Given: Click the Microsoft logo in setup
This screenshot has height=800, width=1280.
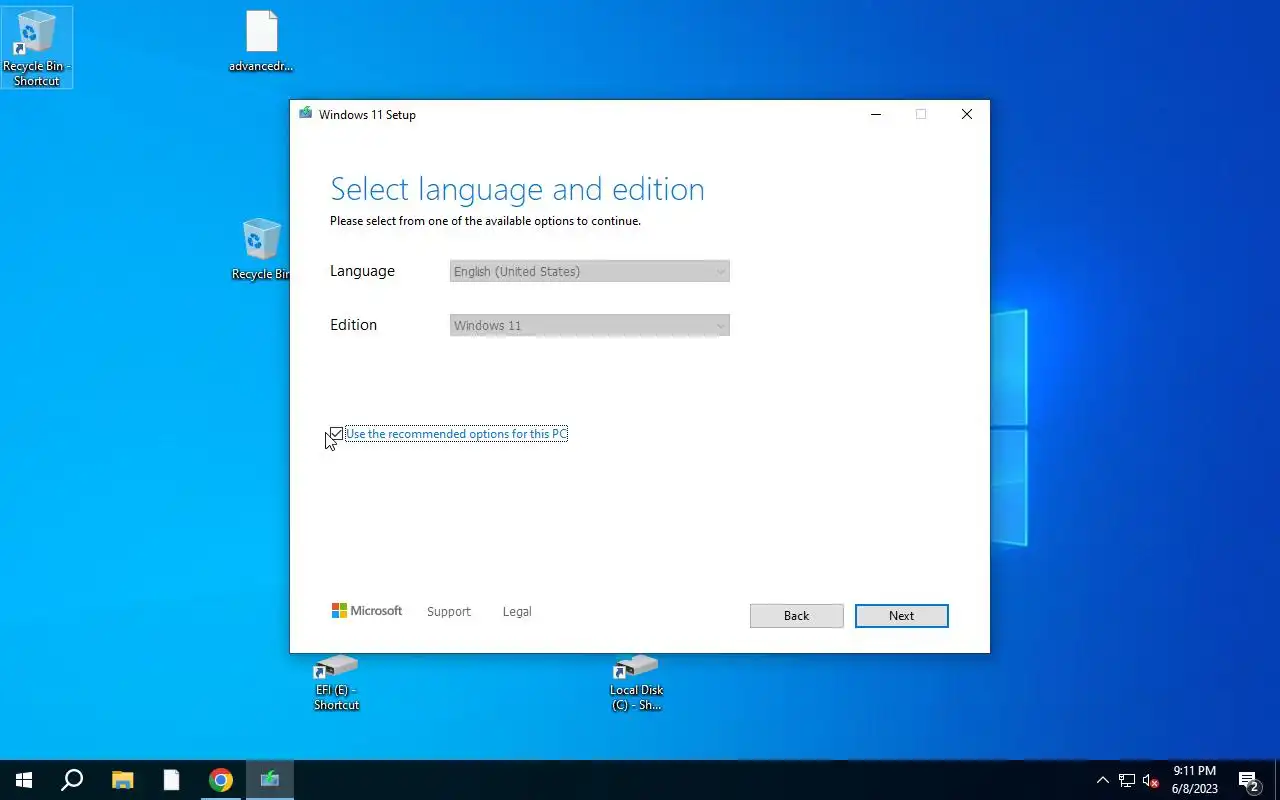Looking at the screenshot, I should pyautogui.click(x=367, y=611).
